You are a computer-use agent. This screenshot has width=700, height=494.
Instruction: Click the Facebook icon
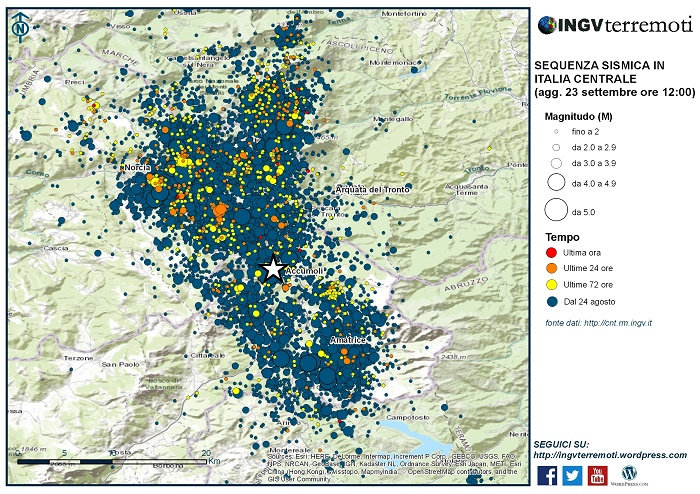click(547, 475)
